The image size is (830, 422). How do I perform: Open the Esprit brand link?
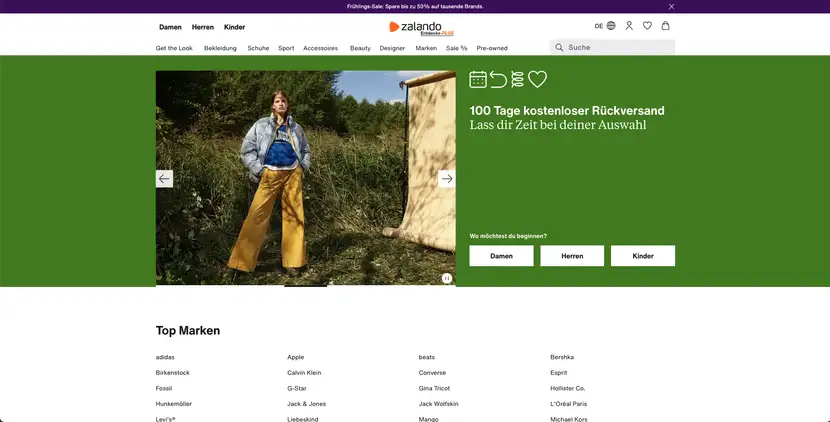[x=558, y=373]
